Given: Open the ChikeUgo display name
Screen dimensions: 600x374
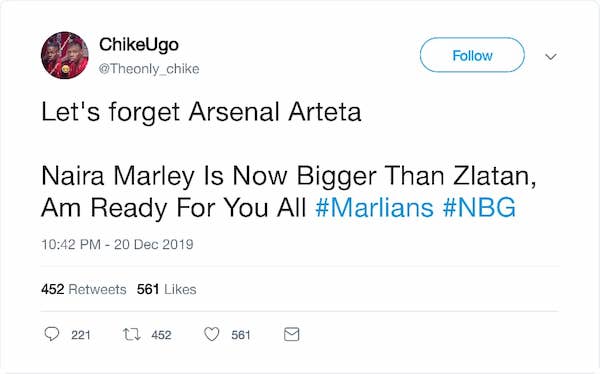Looking at the screenshot, I should tap(139, 44).
